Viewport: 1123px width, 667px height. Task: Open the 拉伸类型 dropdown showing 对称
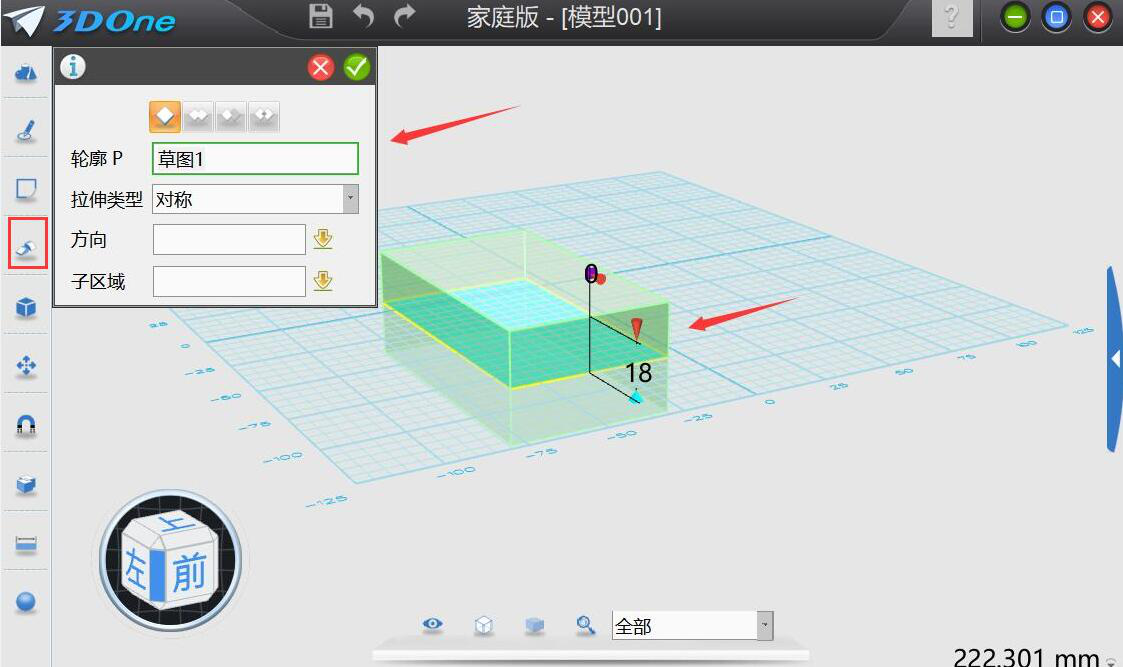351,198
